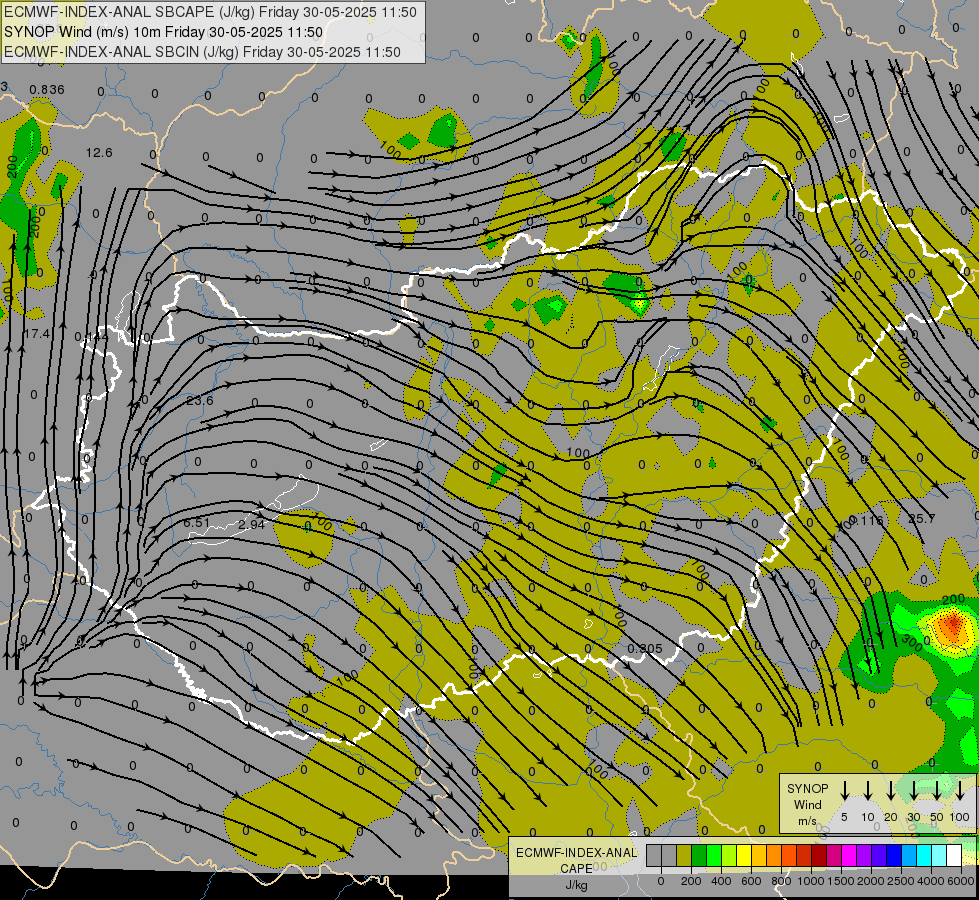Click the 0.116 value on the map
The image size is (979, 900).
point(867,520)
